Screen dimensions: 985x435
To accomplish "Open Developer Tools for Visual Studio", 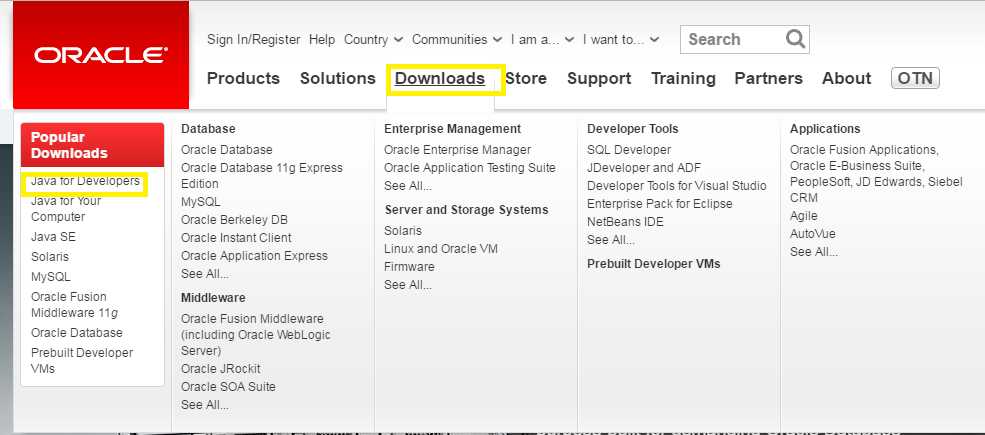I will (677, 186).
